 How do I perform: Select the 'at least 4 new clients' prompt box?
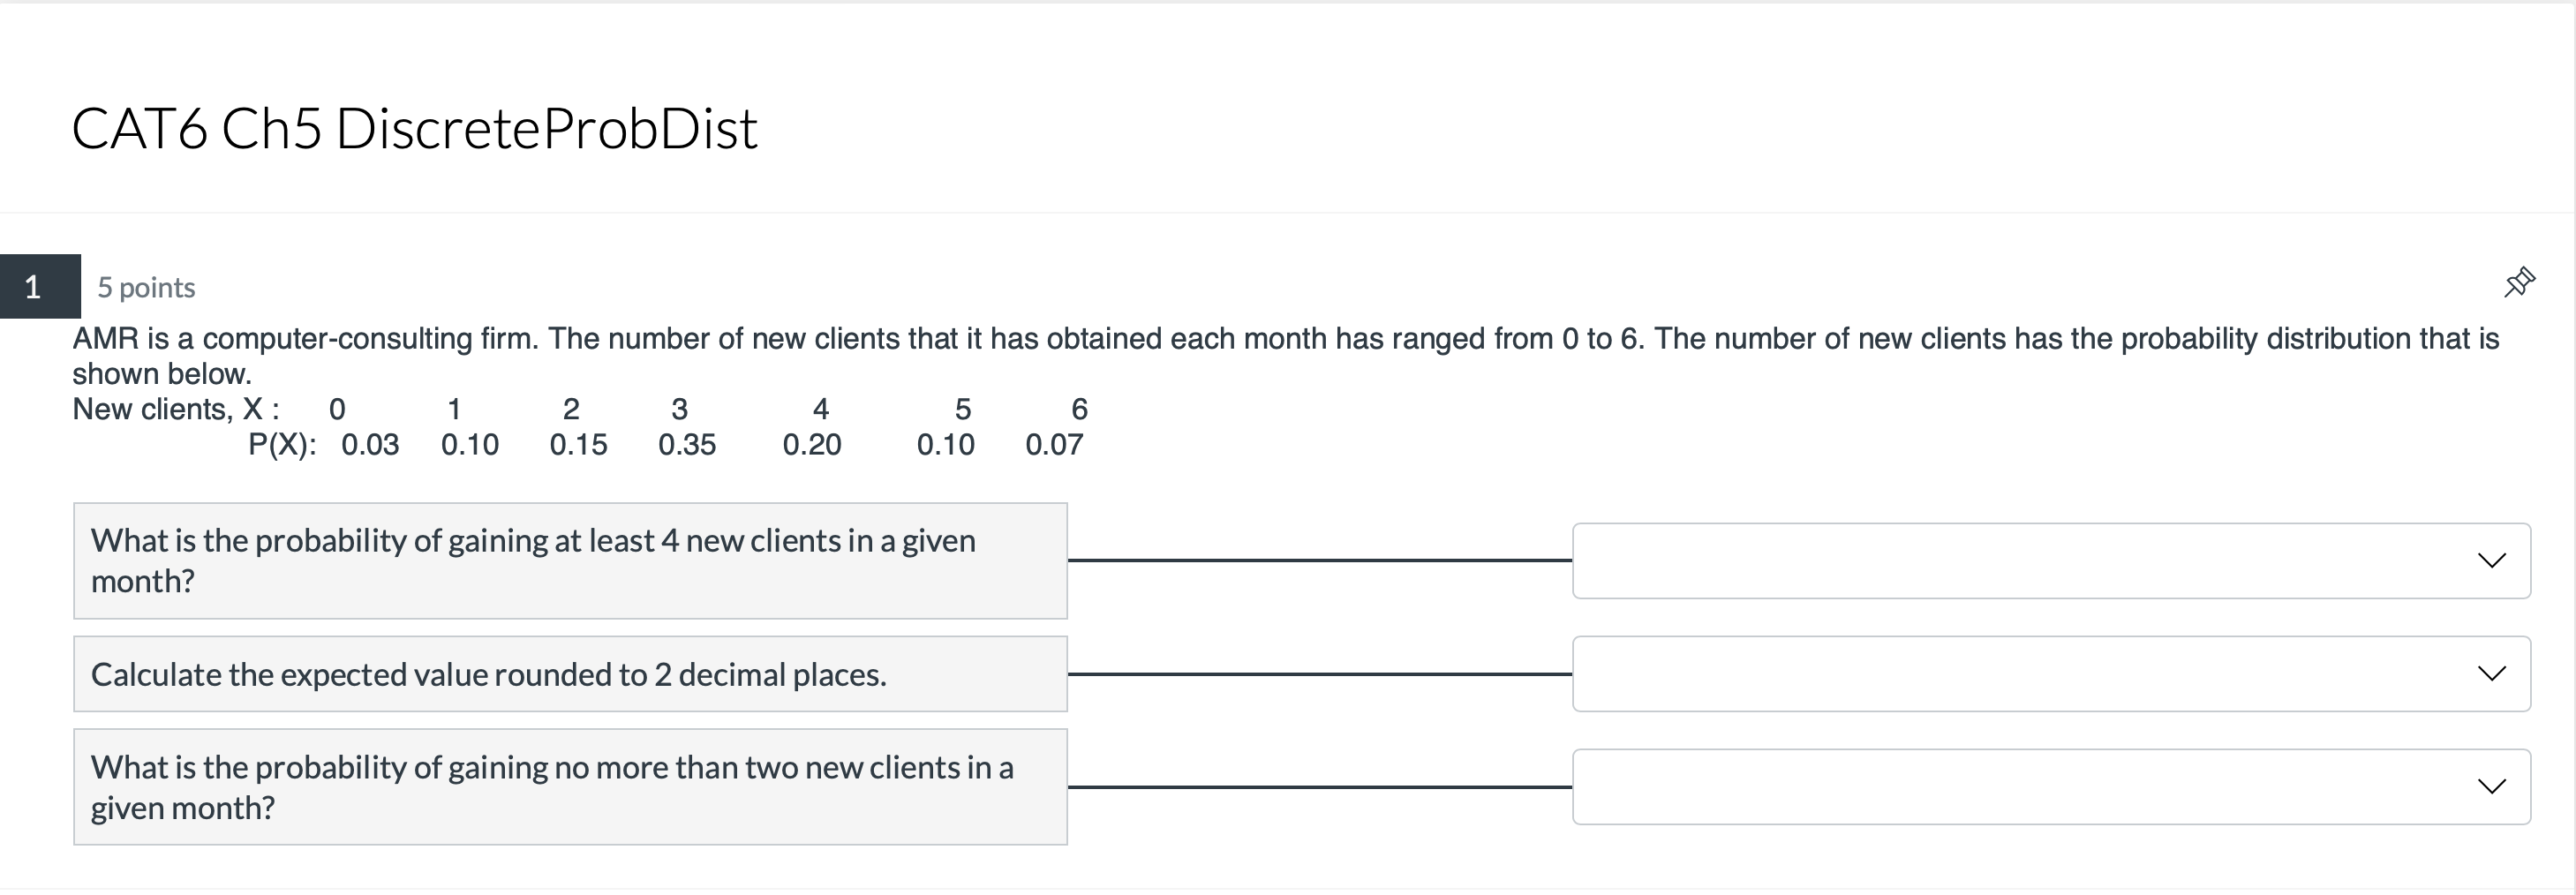pyautogui.click(x=570, y=561)
